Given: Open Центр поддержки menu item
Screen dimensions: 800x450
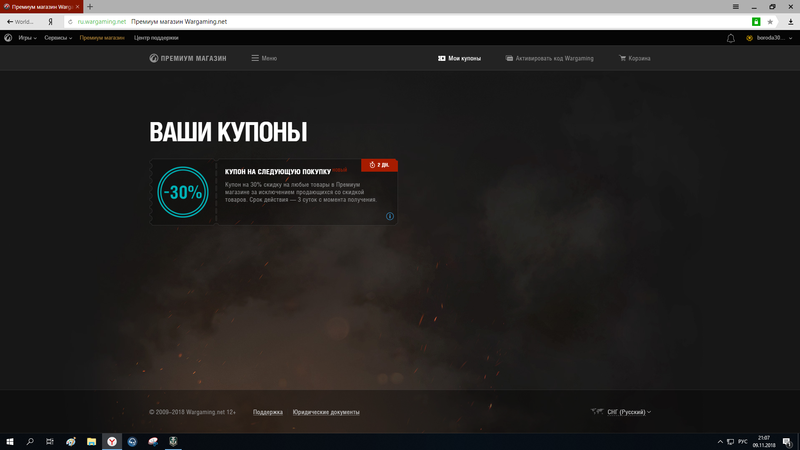Looking at the screenshot, I should (x=156, y=38).
